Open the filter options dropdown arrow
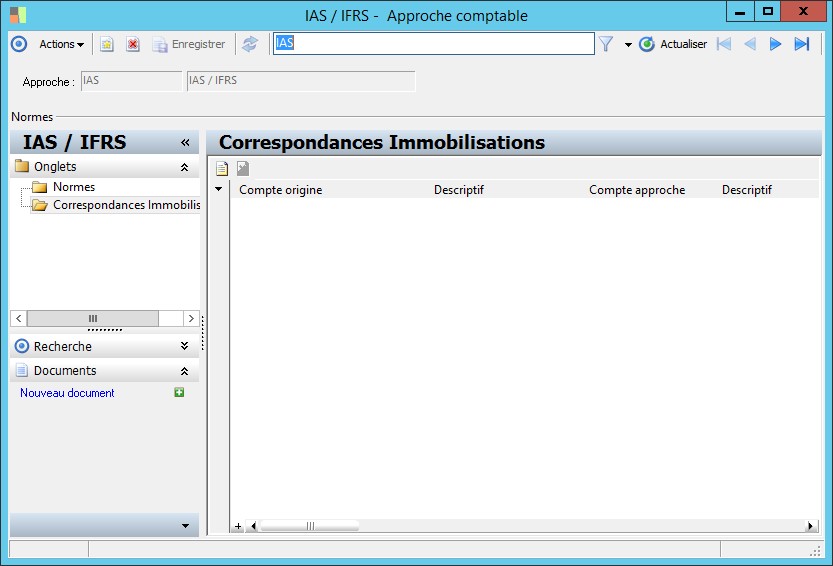 point(628,45)
